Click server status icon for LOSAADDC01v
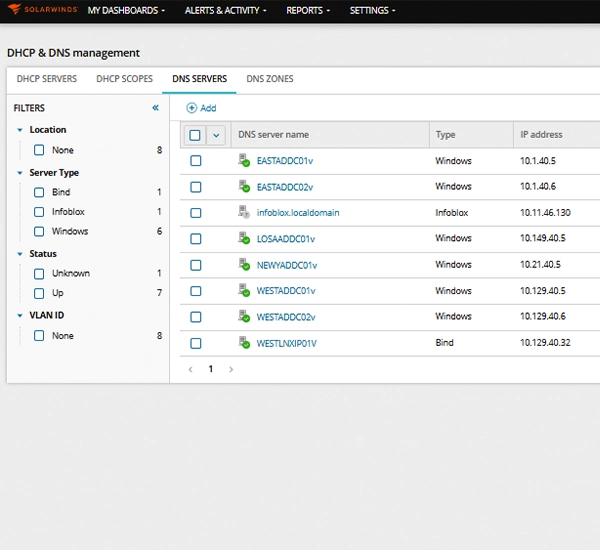Image resolution: width=600 pixels, height=550 pixels. (244, 238)
